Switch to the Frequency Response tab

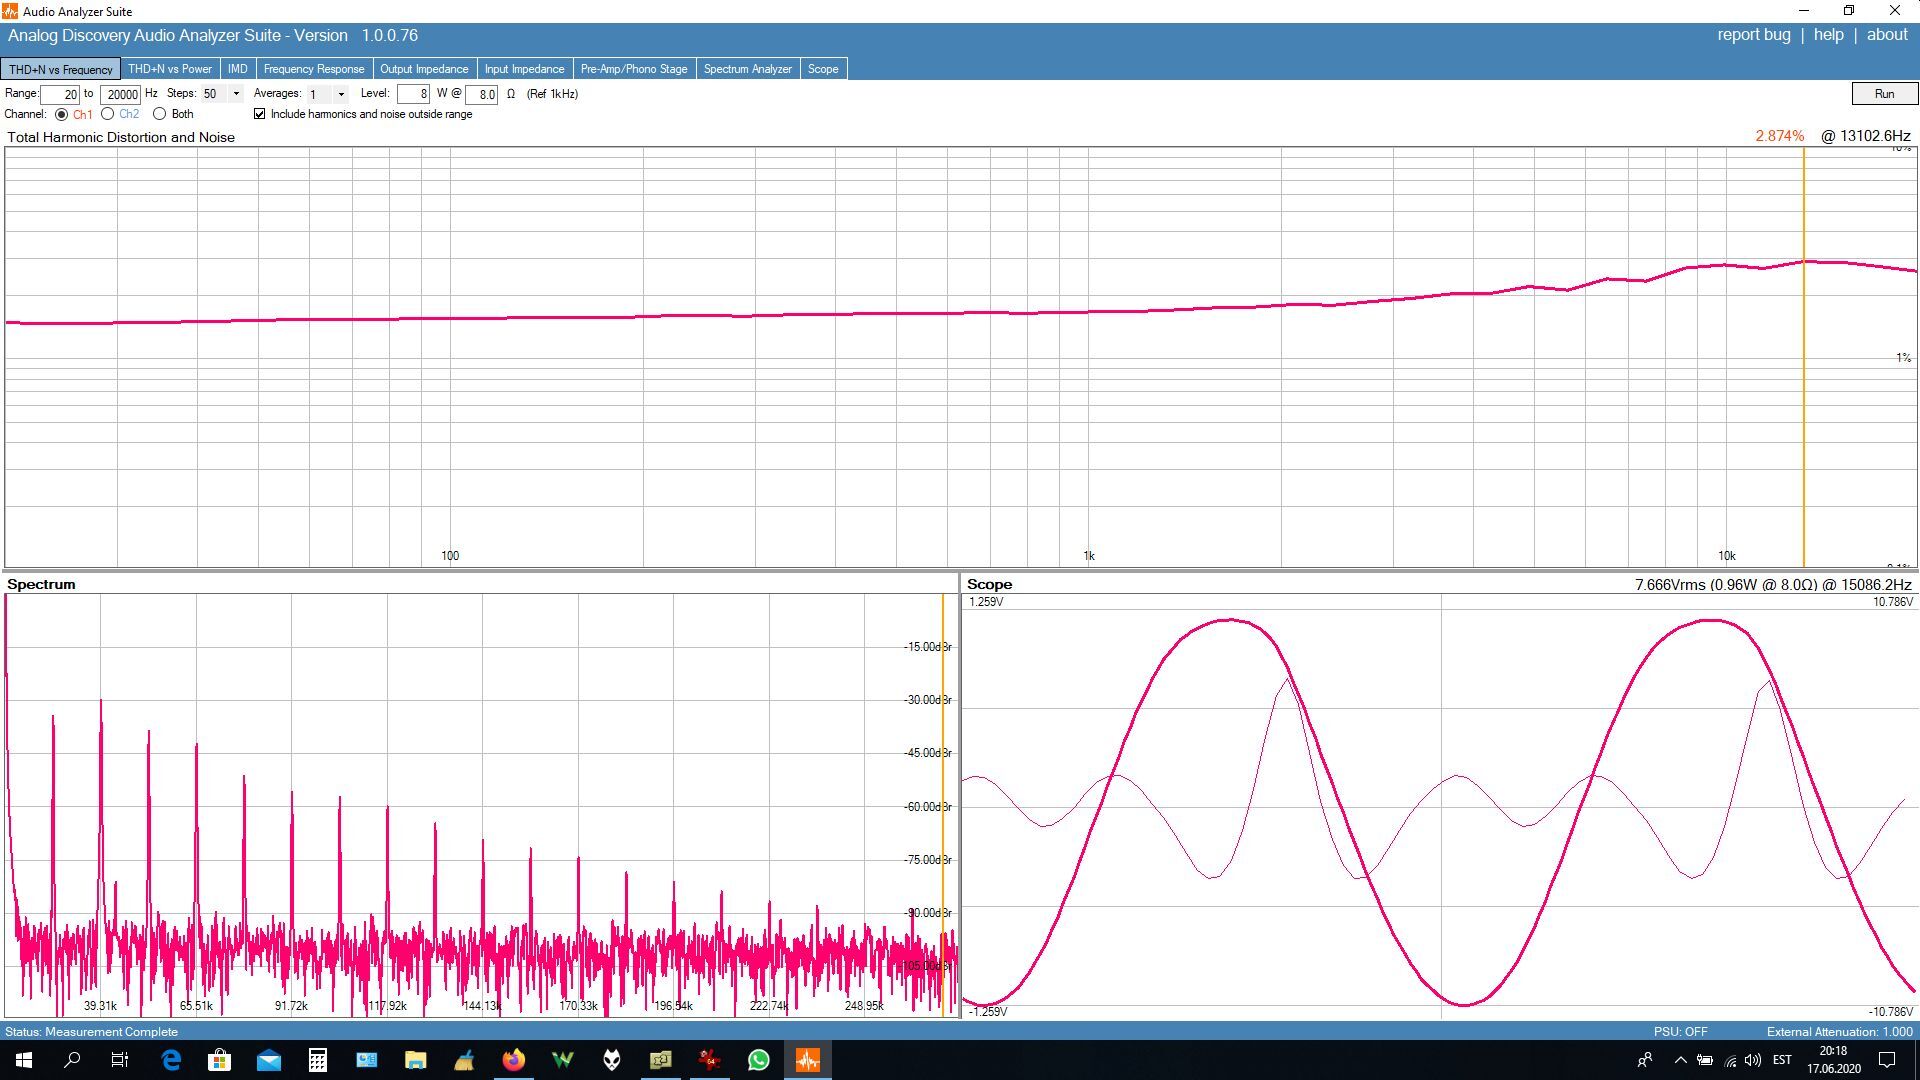pos(313,69)
